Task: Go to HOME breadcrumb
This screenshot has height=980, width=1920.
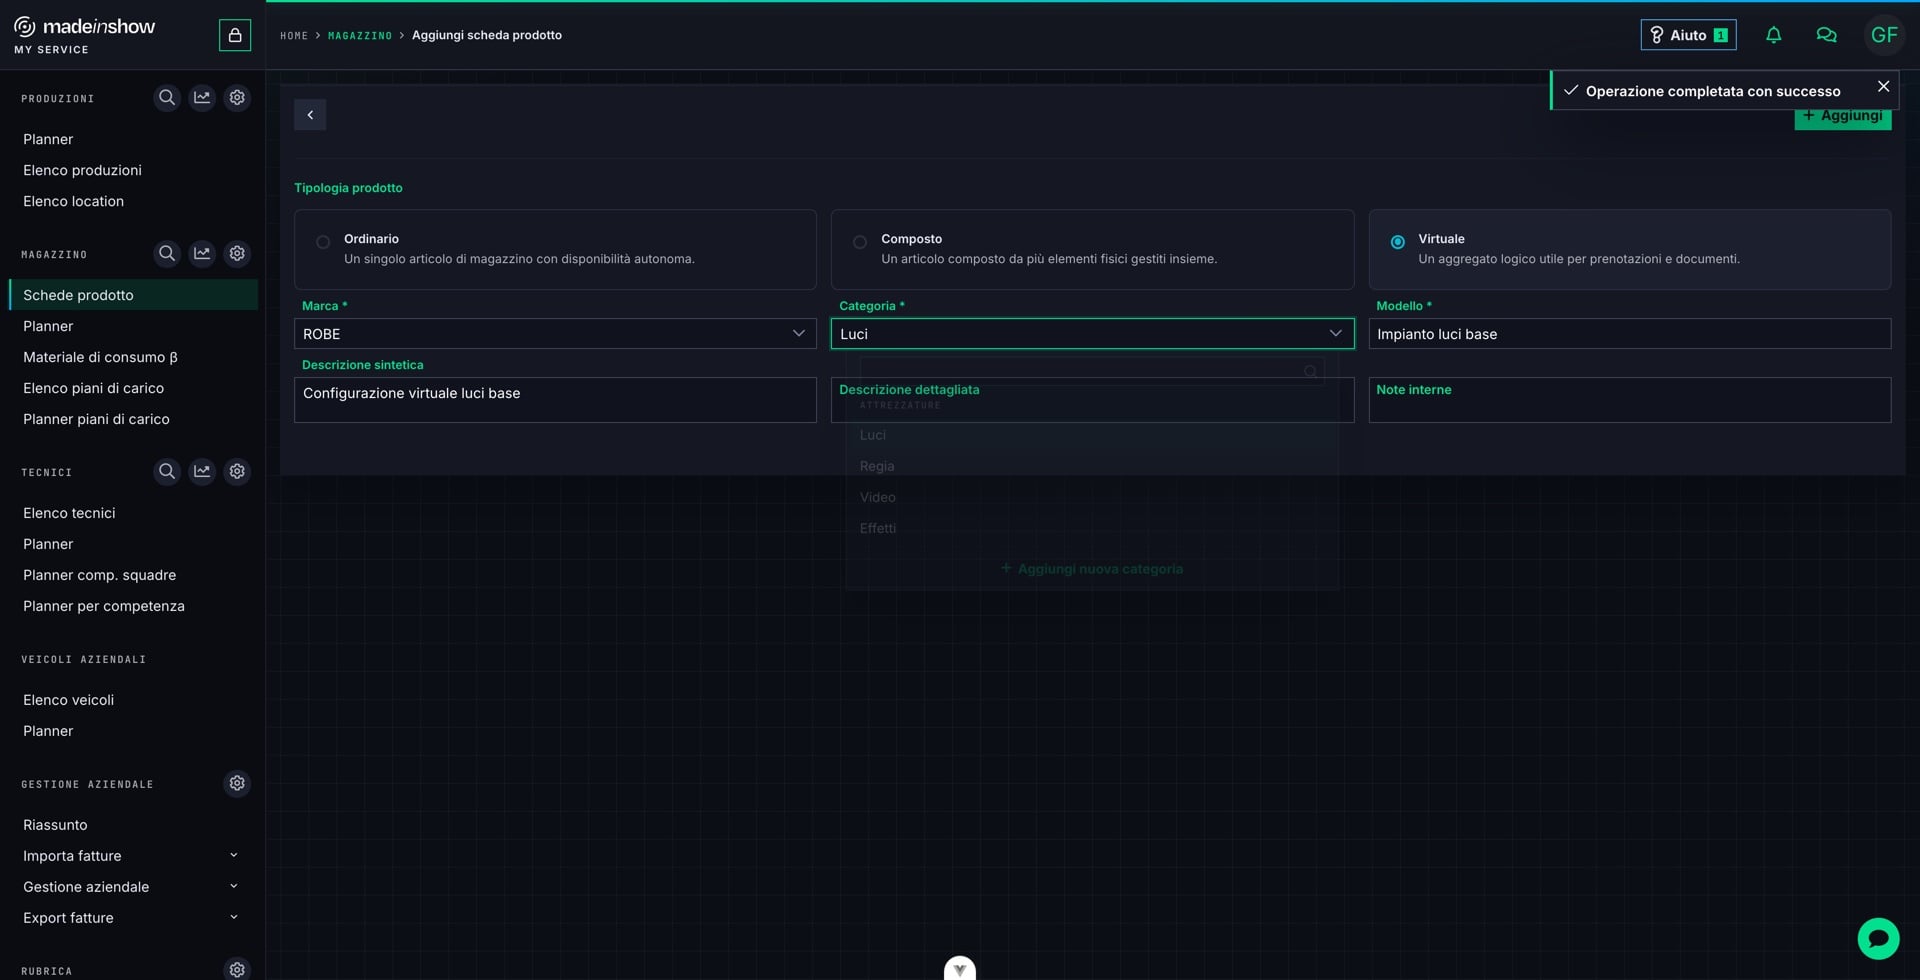Action: [294, 36]
